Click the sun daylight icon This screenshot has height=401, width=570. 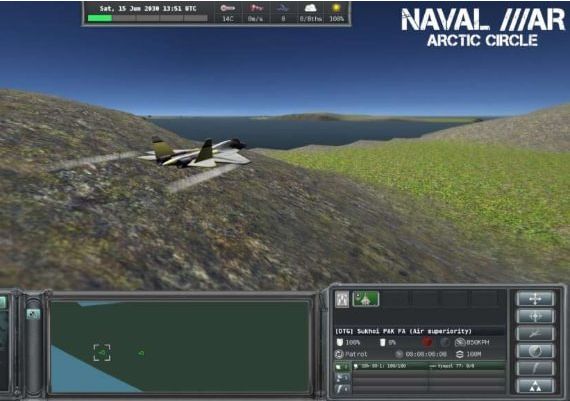pyautogui.click(x=336, y=8)
